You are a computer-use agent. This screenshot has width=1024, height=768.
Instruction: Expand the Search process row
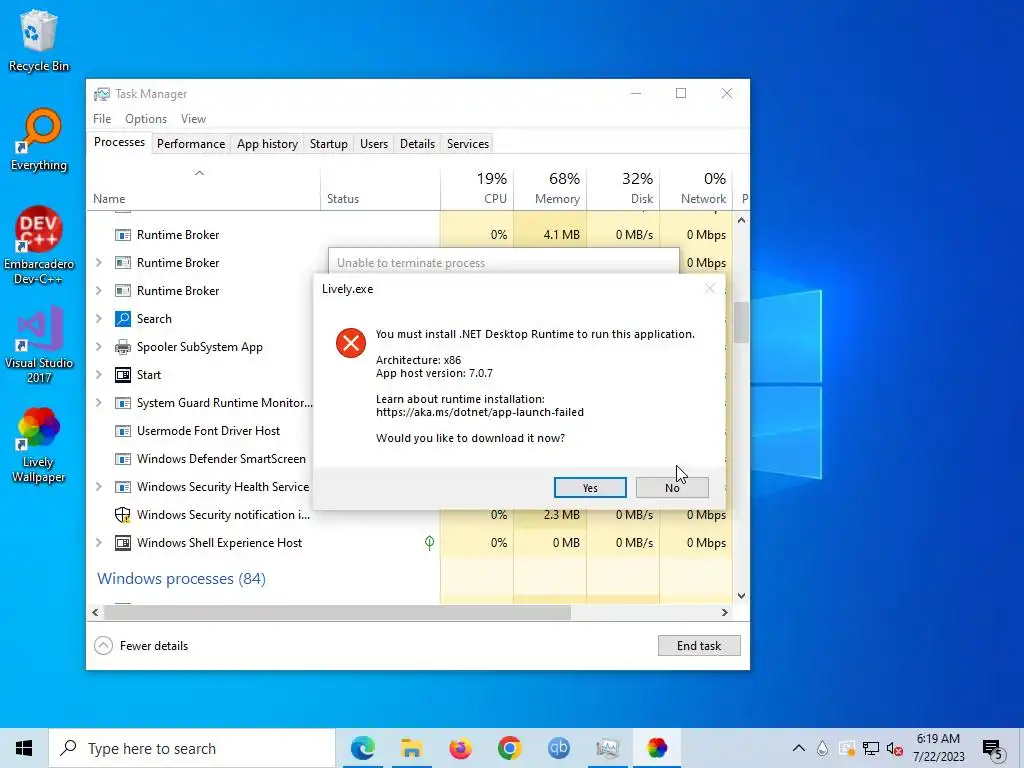tap(99, 319)
